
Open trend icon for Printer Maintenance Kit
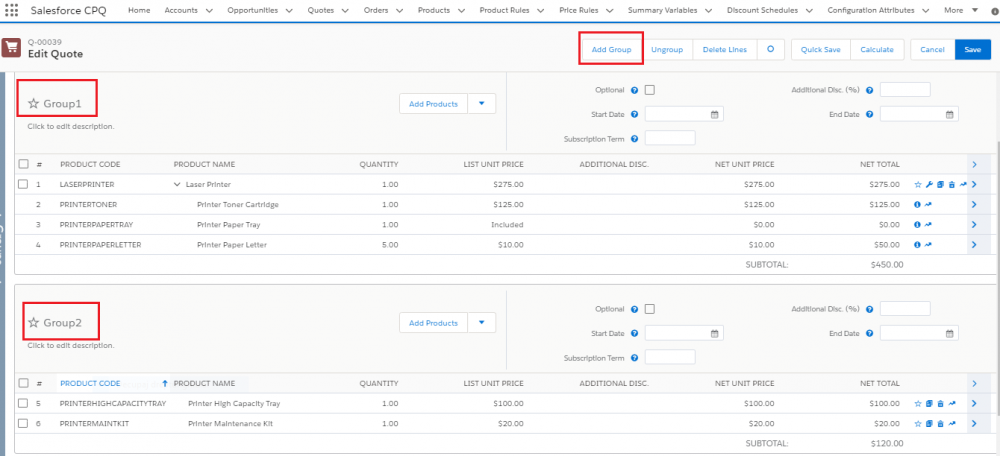[x=952, y=423]
